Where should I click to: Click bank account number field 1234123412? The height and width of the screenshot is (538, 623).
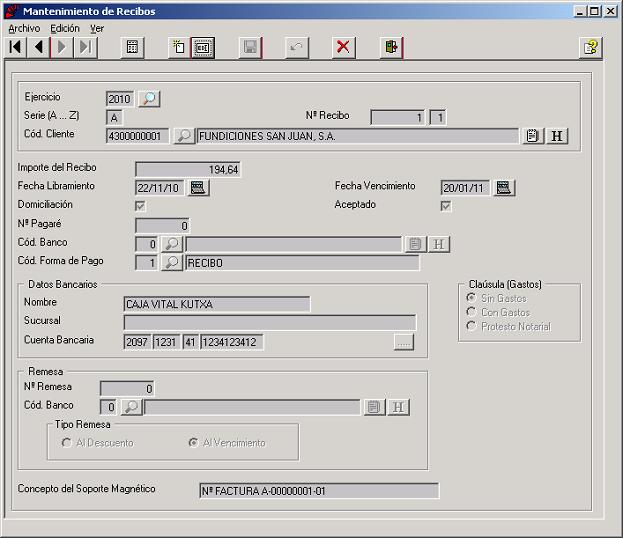[232, 342]
